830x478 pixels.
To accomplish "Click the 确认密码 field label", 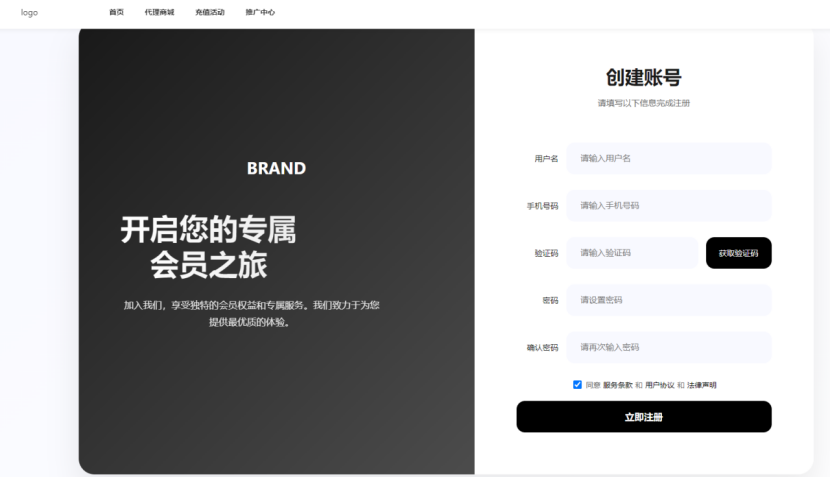I will [542, 348].
